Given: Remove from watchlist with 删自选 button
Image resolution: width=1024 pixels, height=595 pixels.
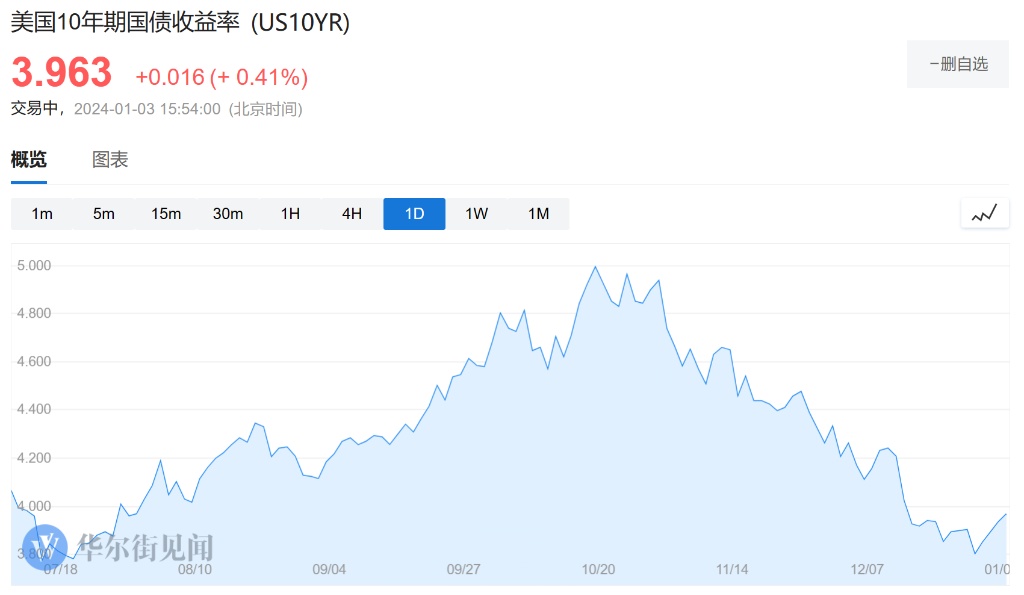Looking at the screenshot, I should (958, 64).
